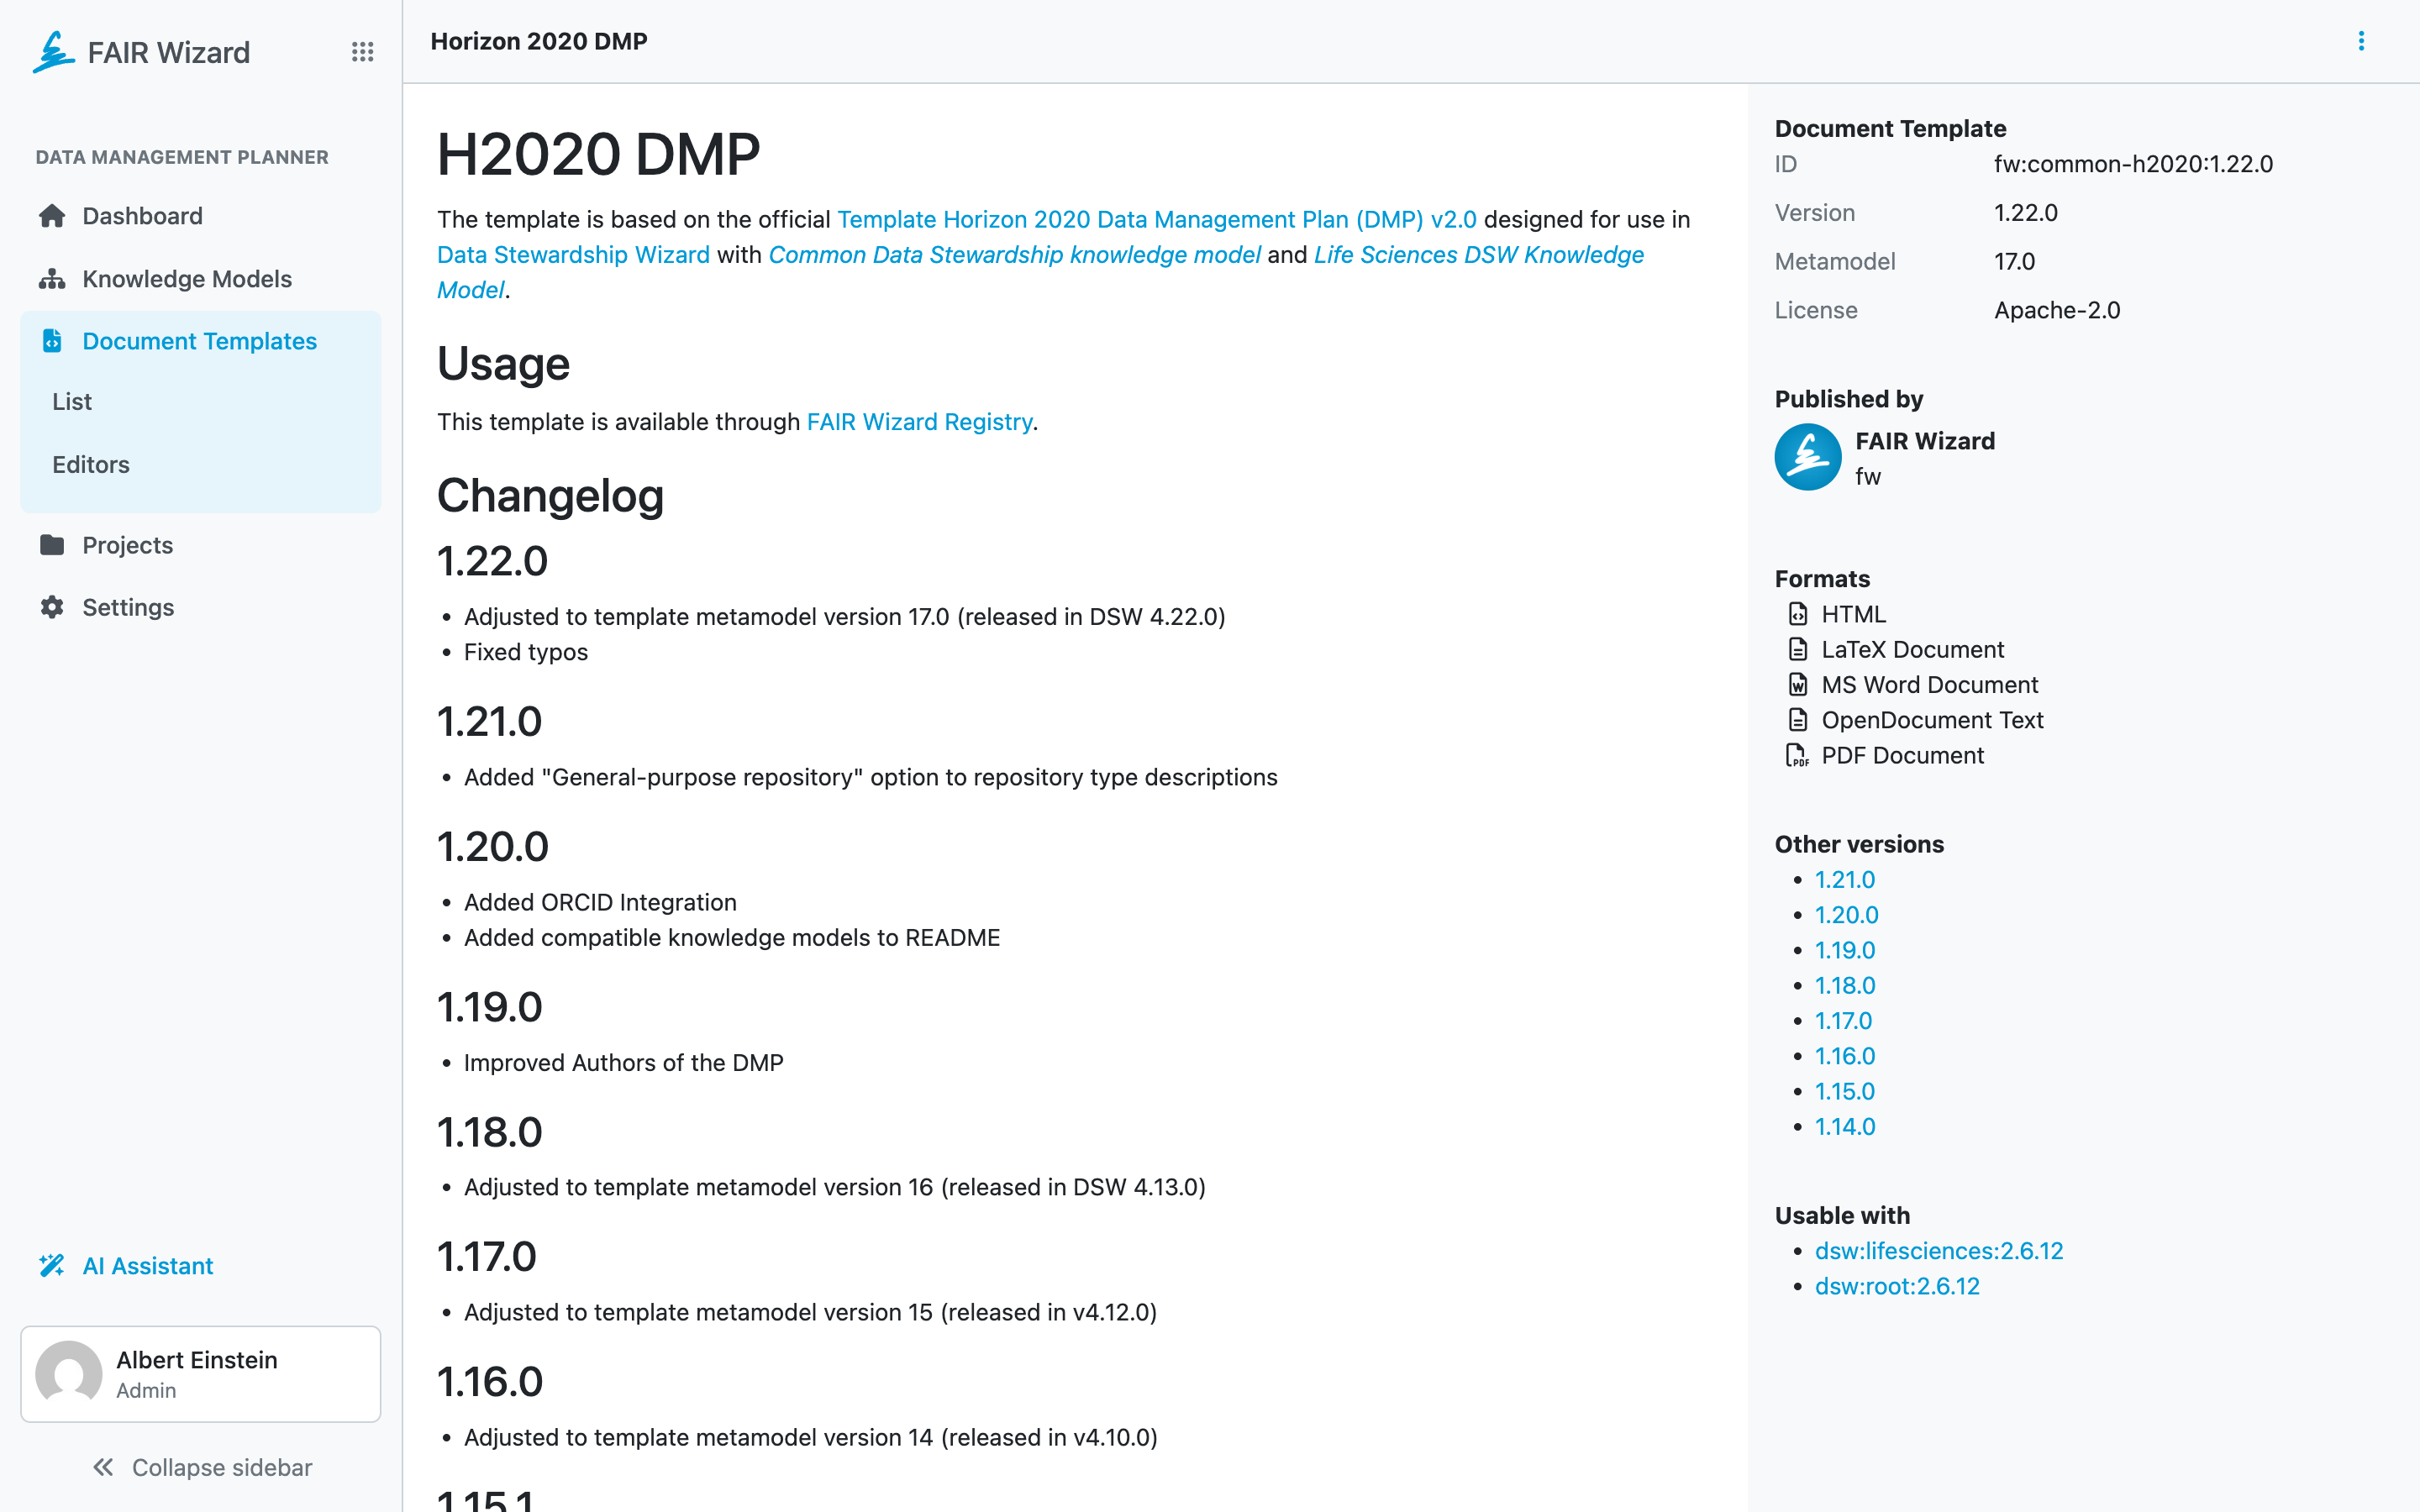Open Knowledge Models in the sidebar

click(x=200, y=279)
